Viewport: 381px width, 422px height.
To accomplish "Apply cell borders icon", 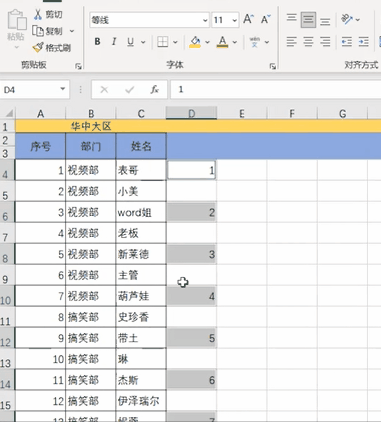I will pos(162,42).
